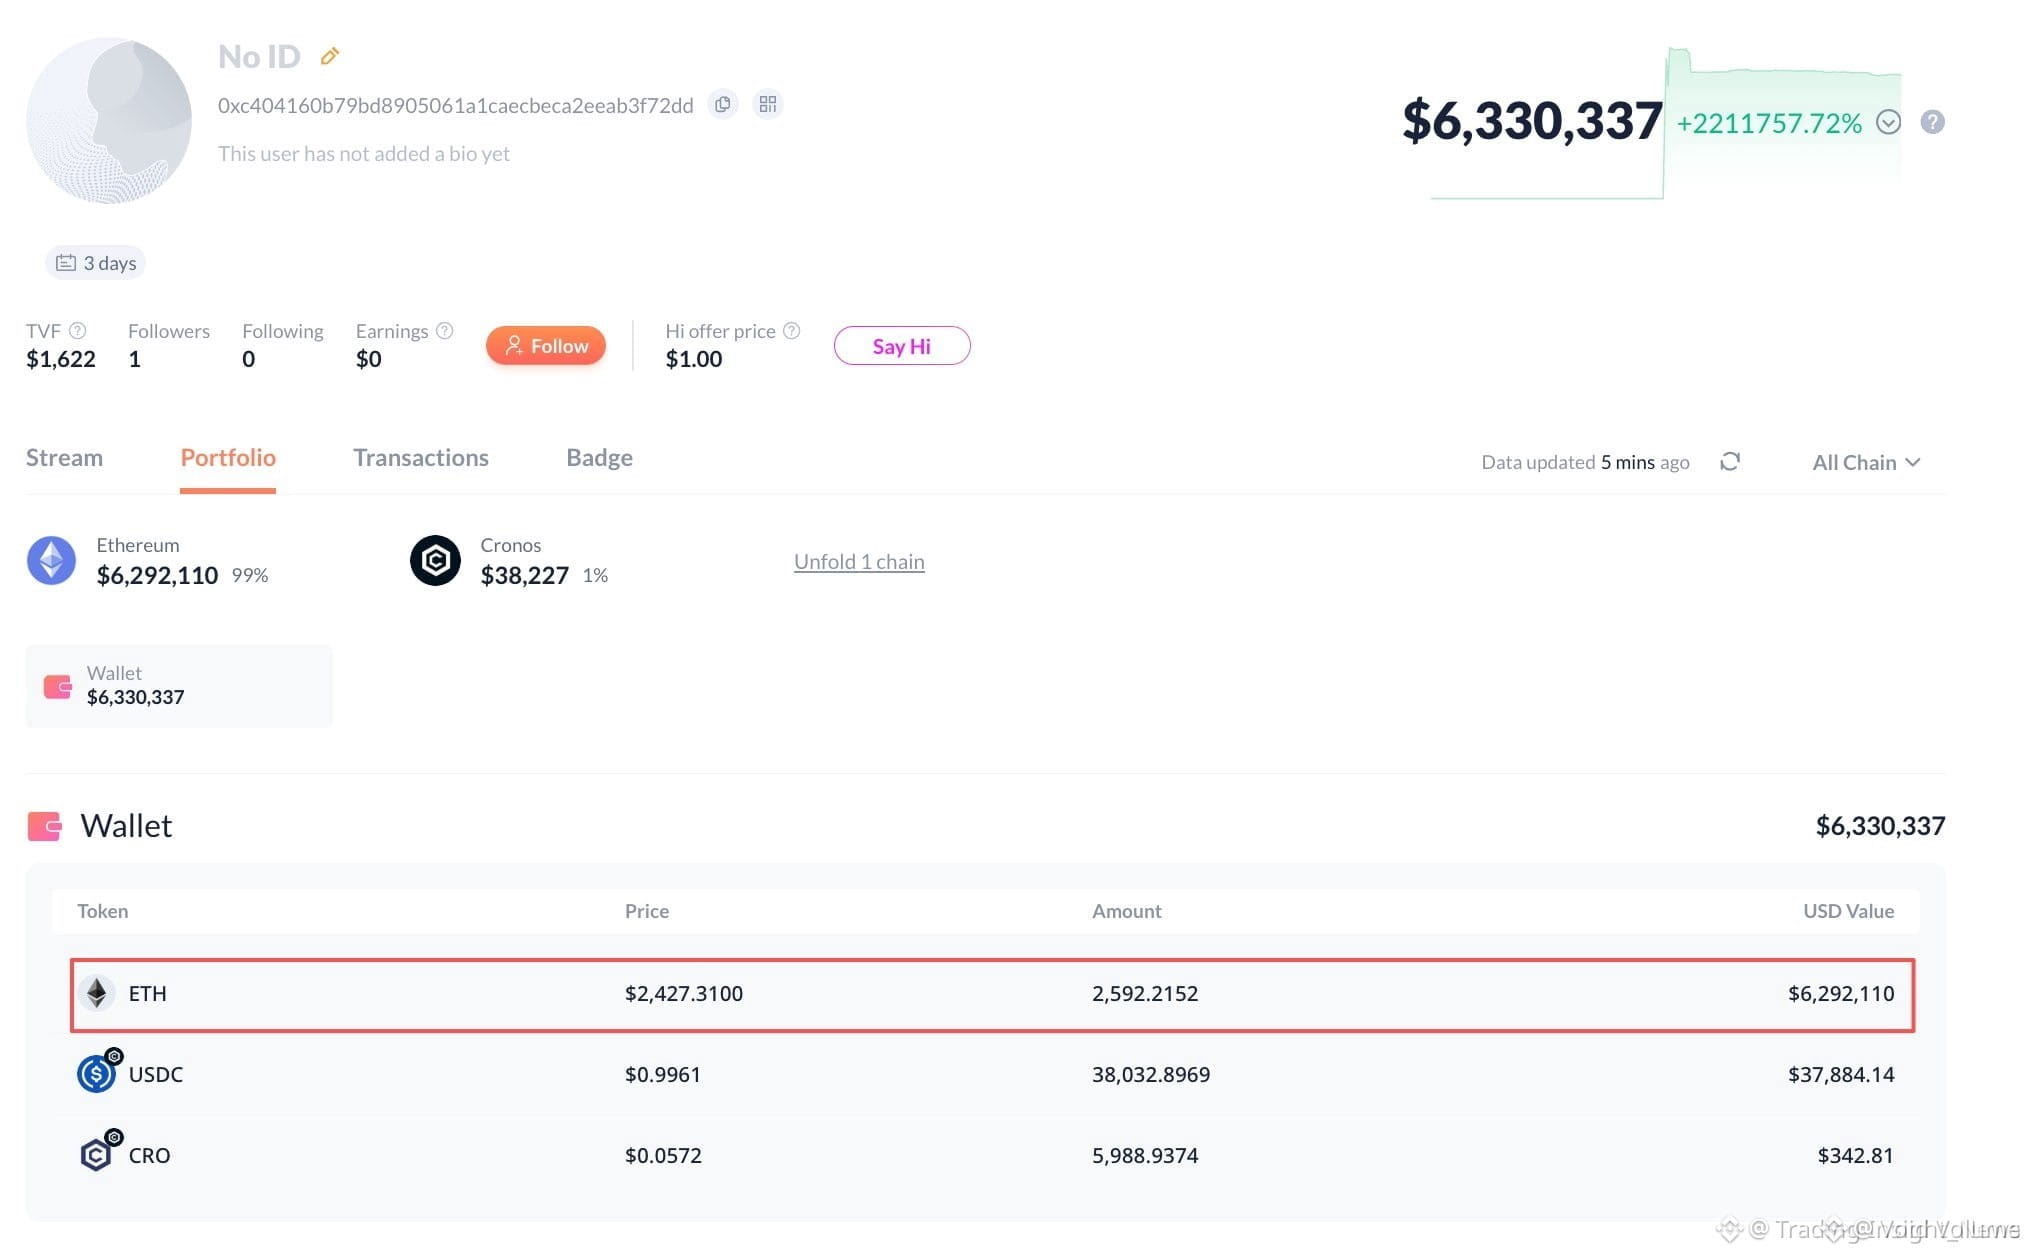Click the pencil edit icon beside No ID
This screenshot has height=1254, width=2028.
tap(330, 56)
